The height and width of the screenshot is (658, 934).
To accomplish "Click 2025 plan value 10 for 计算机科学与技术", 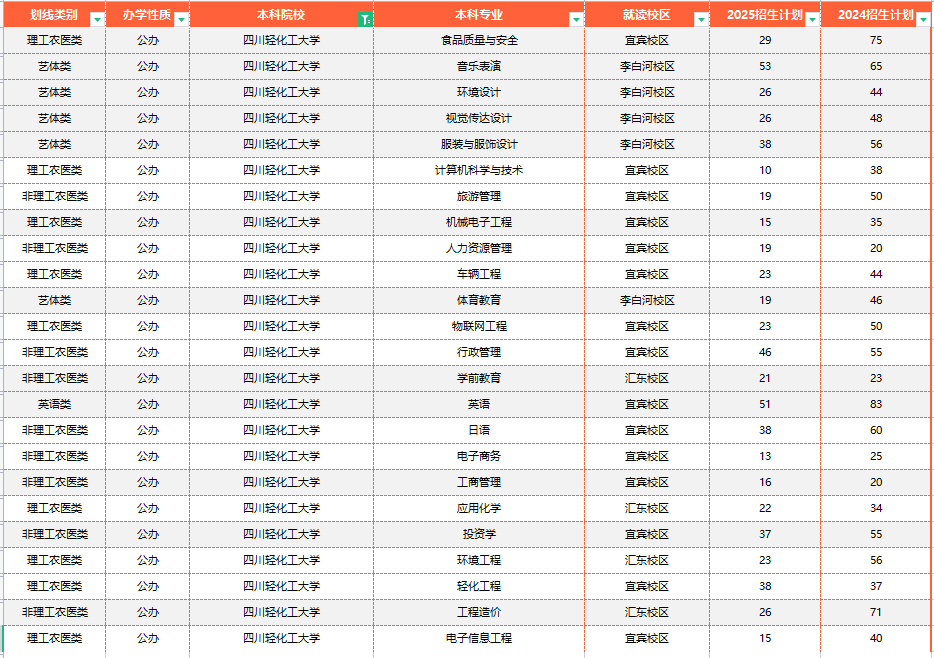I will coord(765,170).
